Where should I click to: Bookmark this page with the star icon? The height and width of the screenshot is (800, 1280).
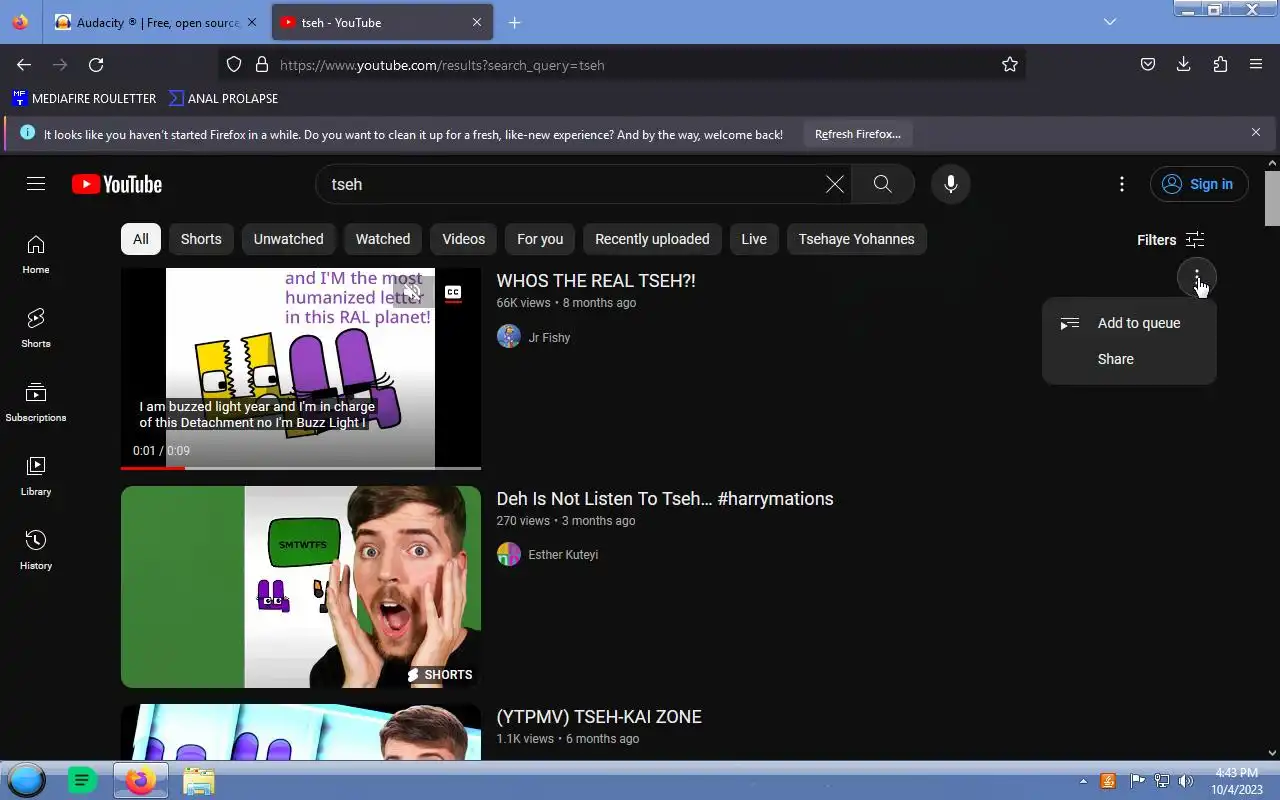pos(1010,65)
